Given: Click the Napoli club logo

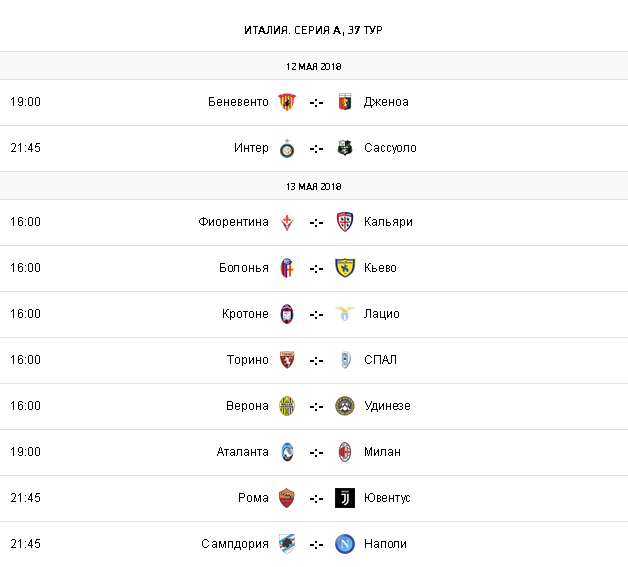Looking at the screenshot, I should click(x=345, y=544).
